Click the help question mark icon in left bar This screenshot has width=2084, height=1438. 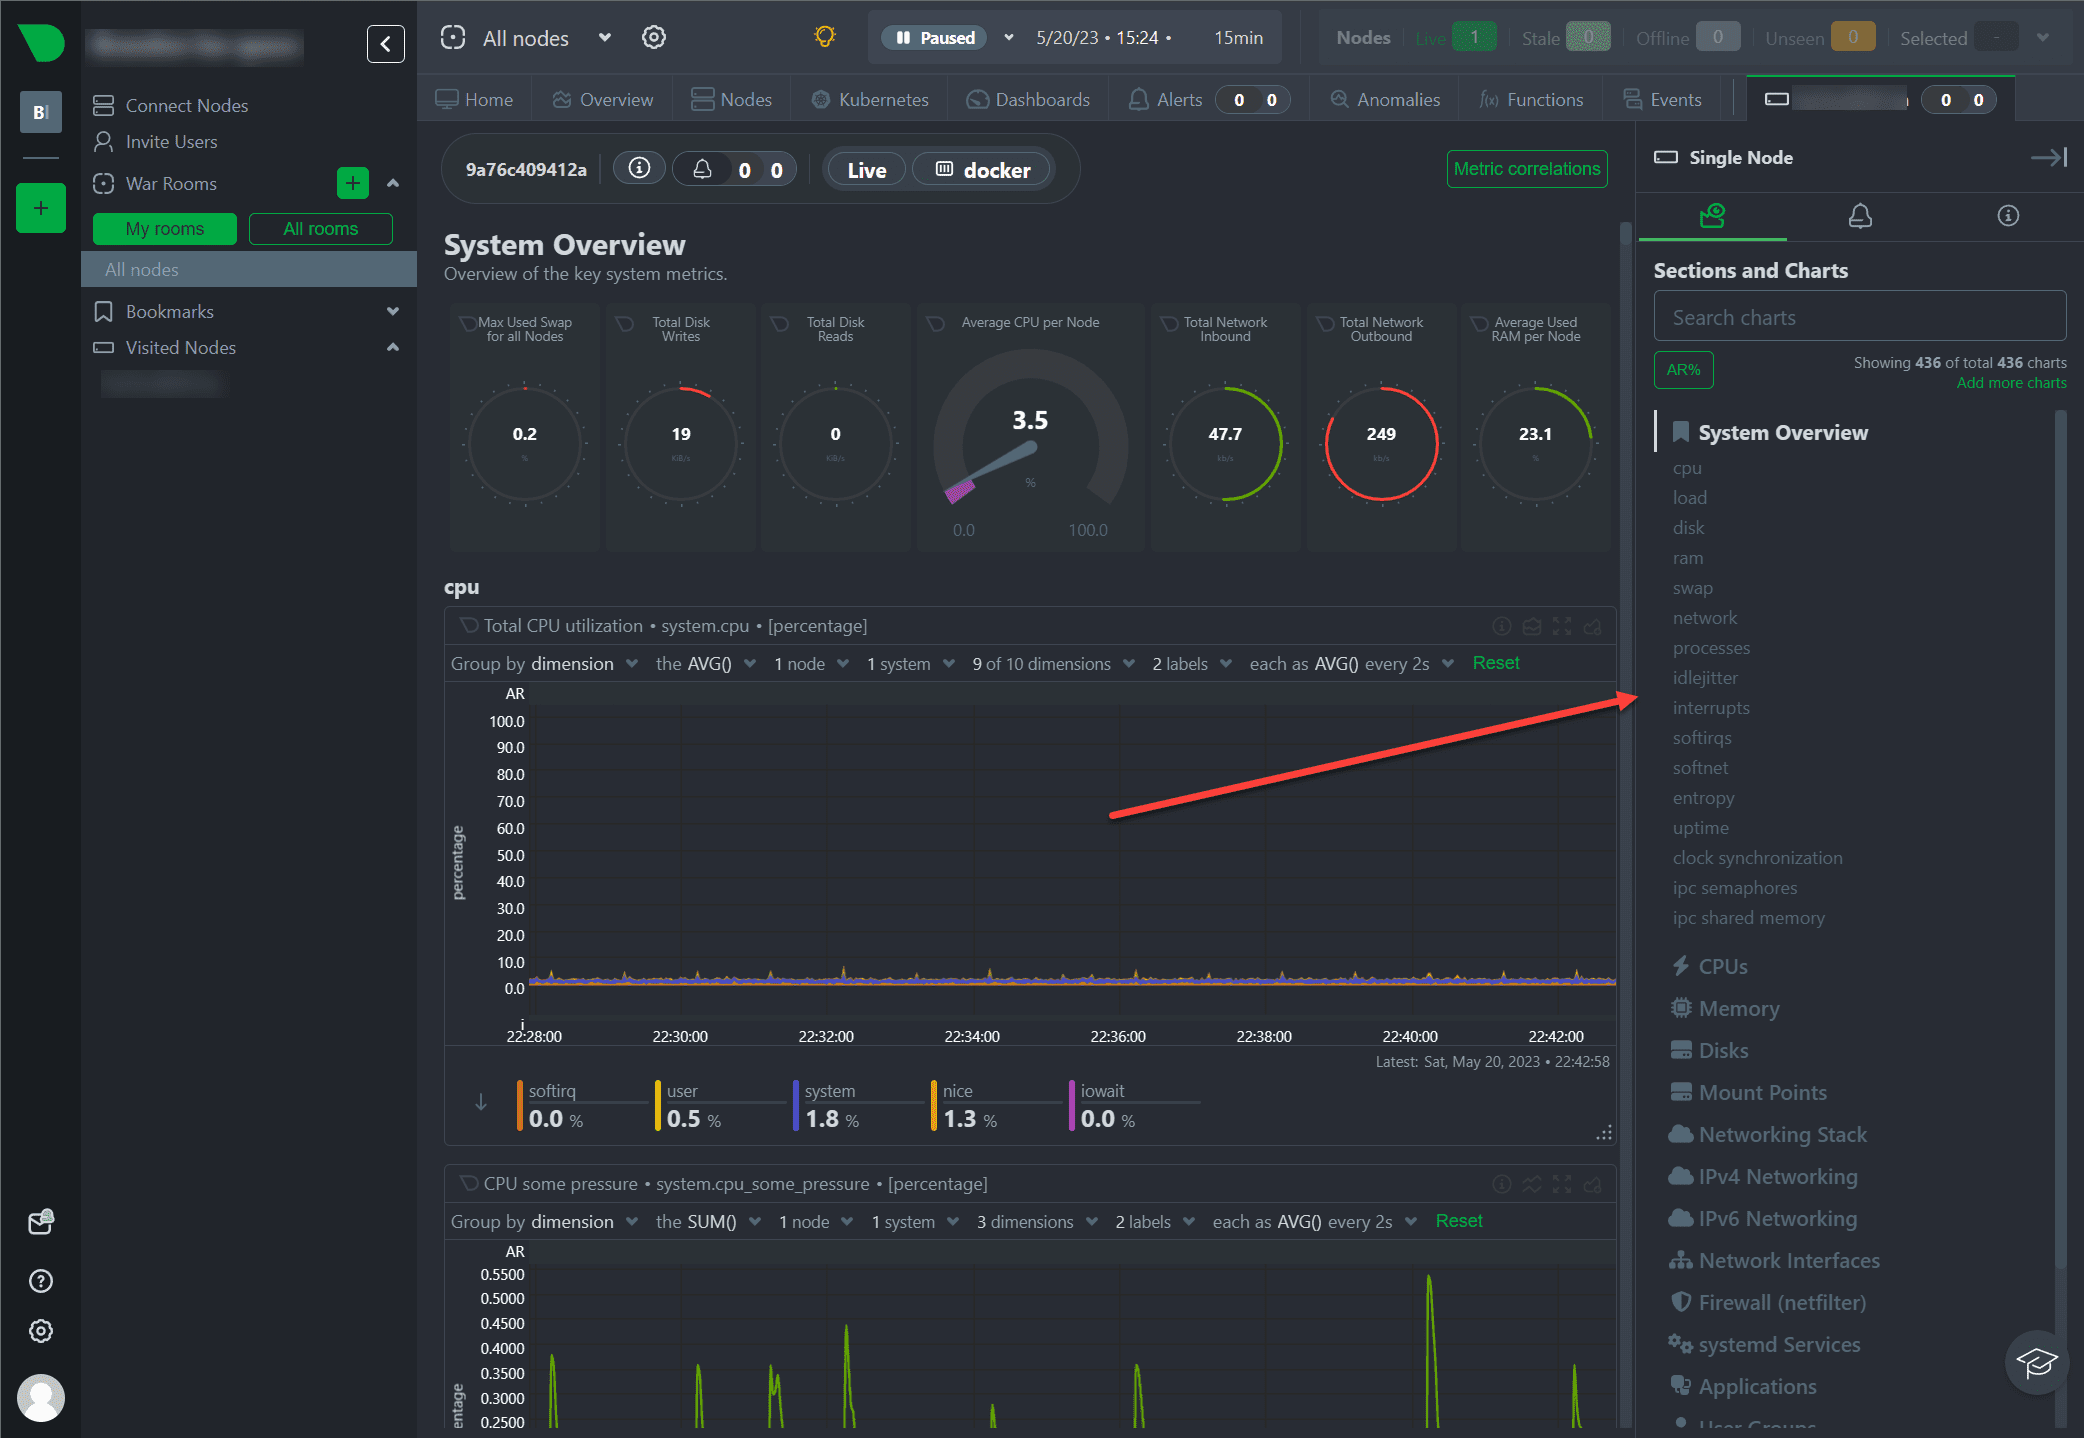pyautogui.click(x=41, y=1280)
